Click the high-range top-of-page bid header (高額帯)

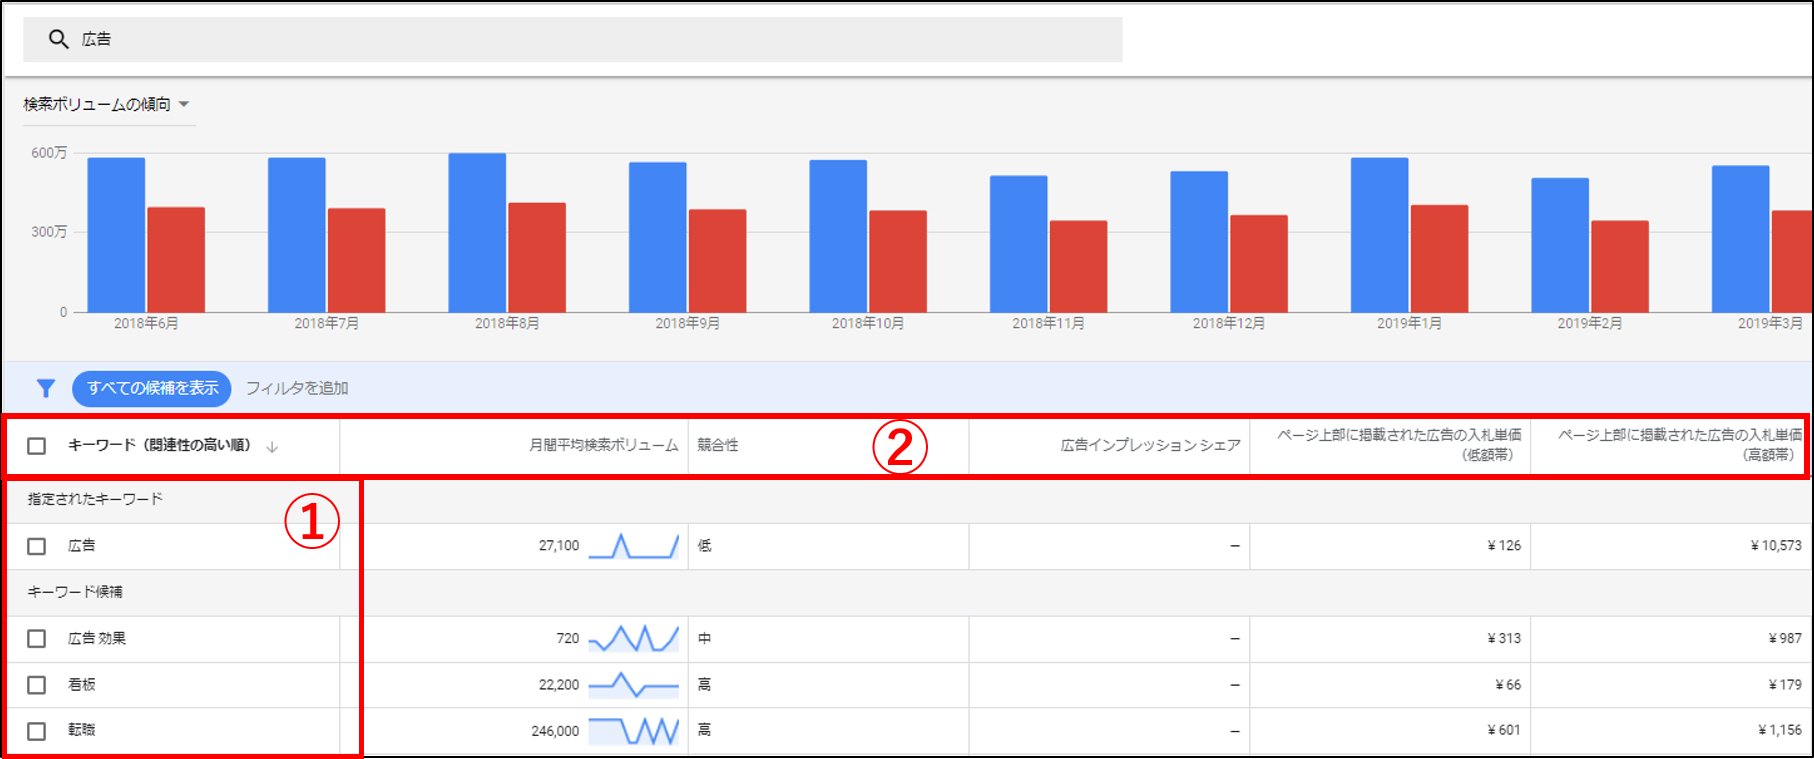coord(1680,444)
